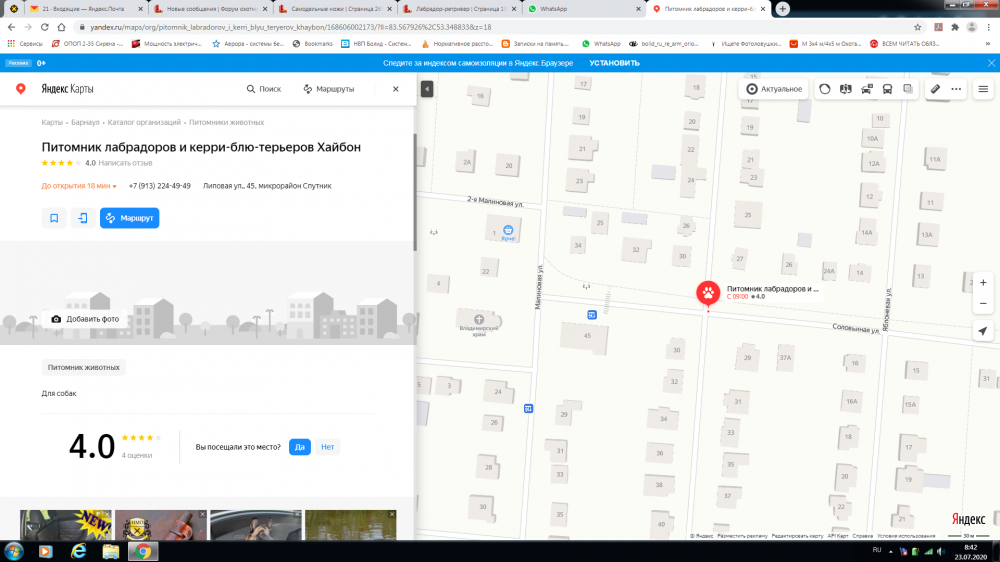Click the send-to-phone icon button
Image resolution: width=1000 pixels, height=562 pixels.
point(83,218)
